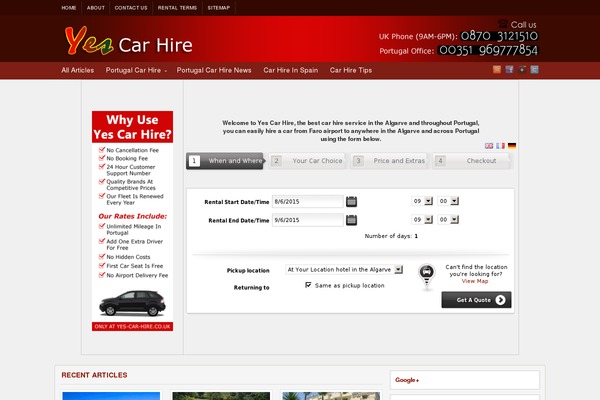Image resolution: width=600 pixels, height=400 pixels.
Task: Click the ONLY AT YES-CAR-HIRE.CO.UK banner
Action: (x=132, y=327)
